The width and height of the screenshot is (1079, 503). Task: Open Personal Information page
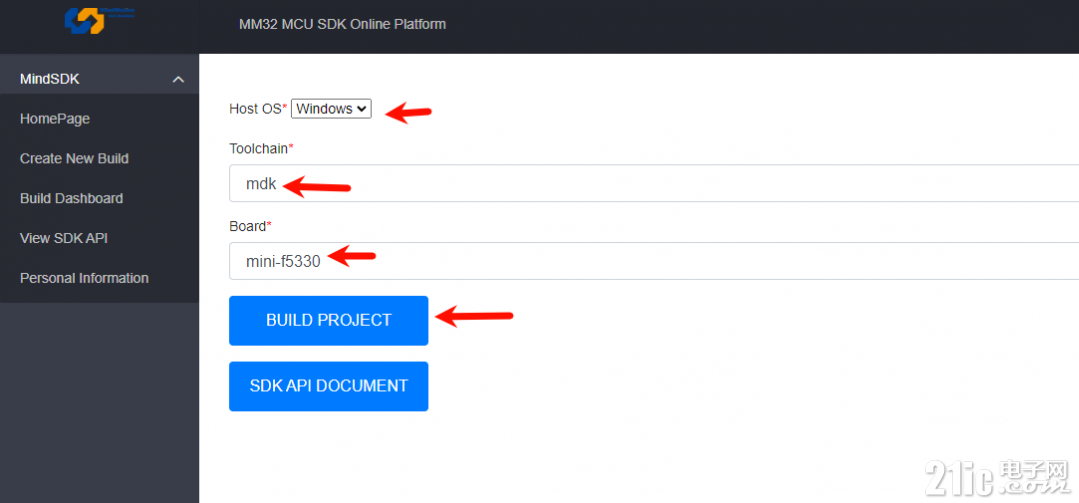tap(84, 278)
